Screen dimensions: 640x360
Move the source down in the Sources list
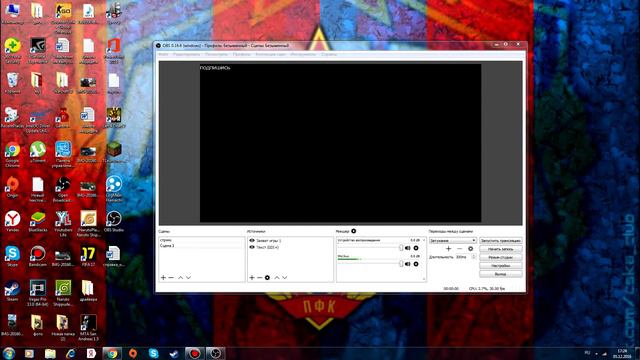click(284, 278)
